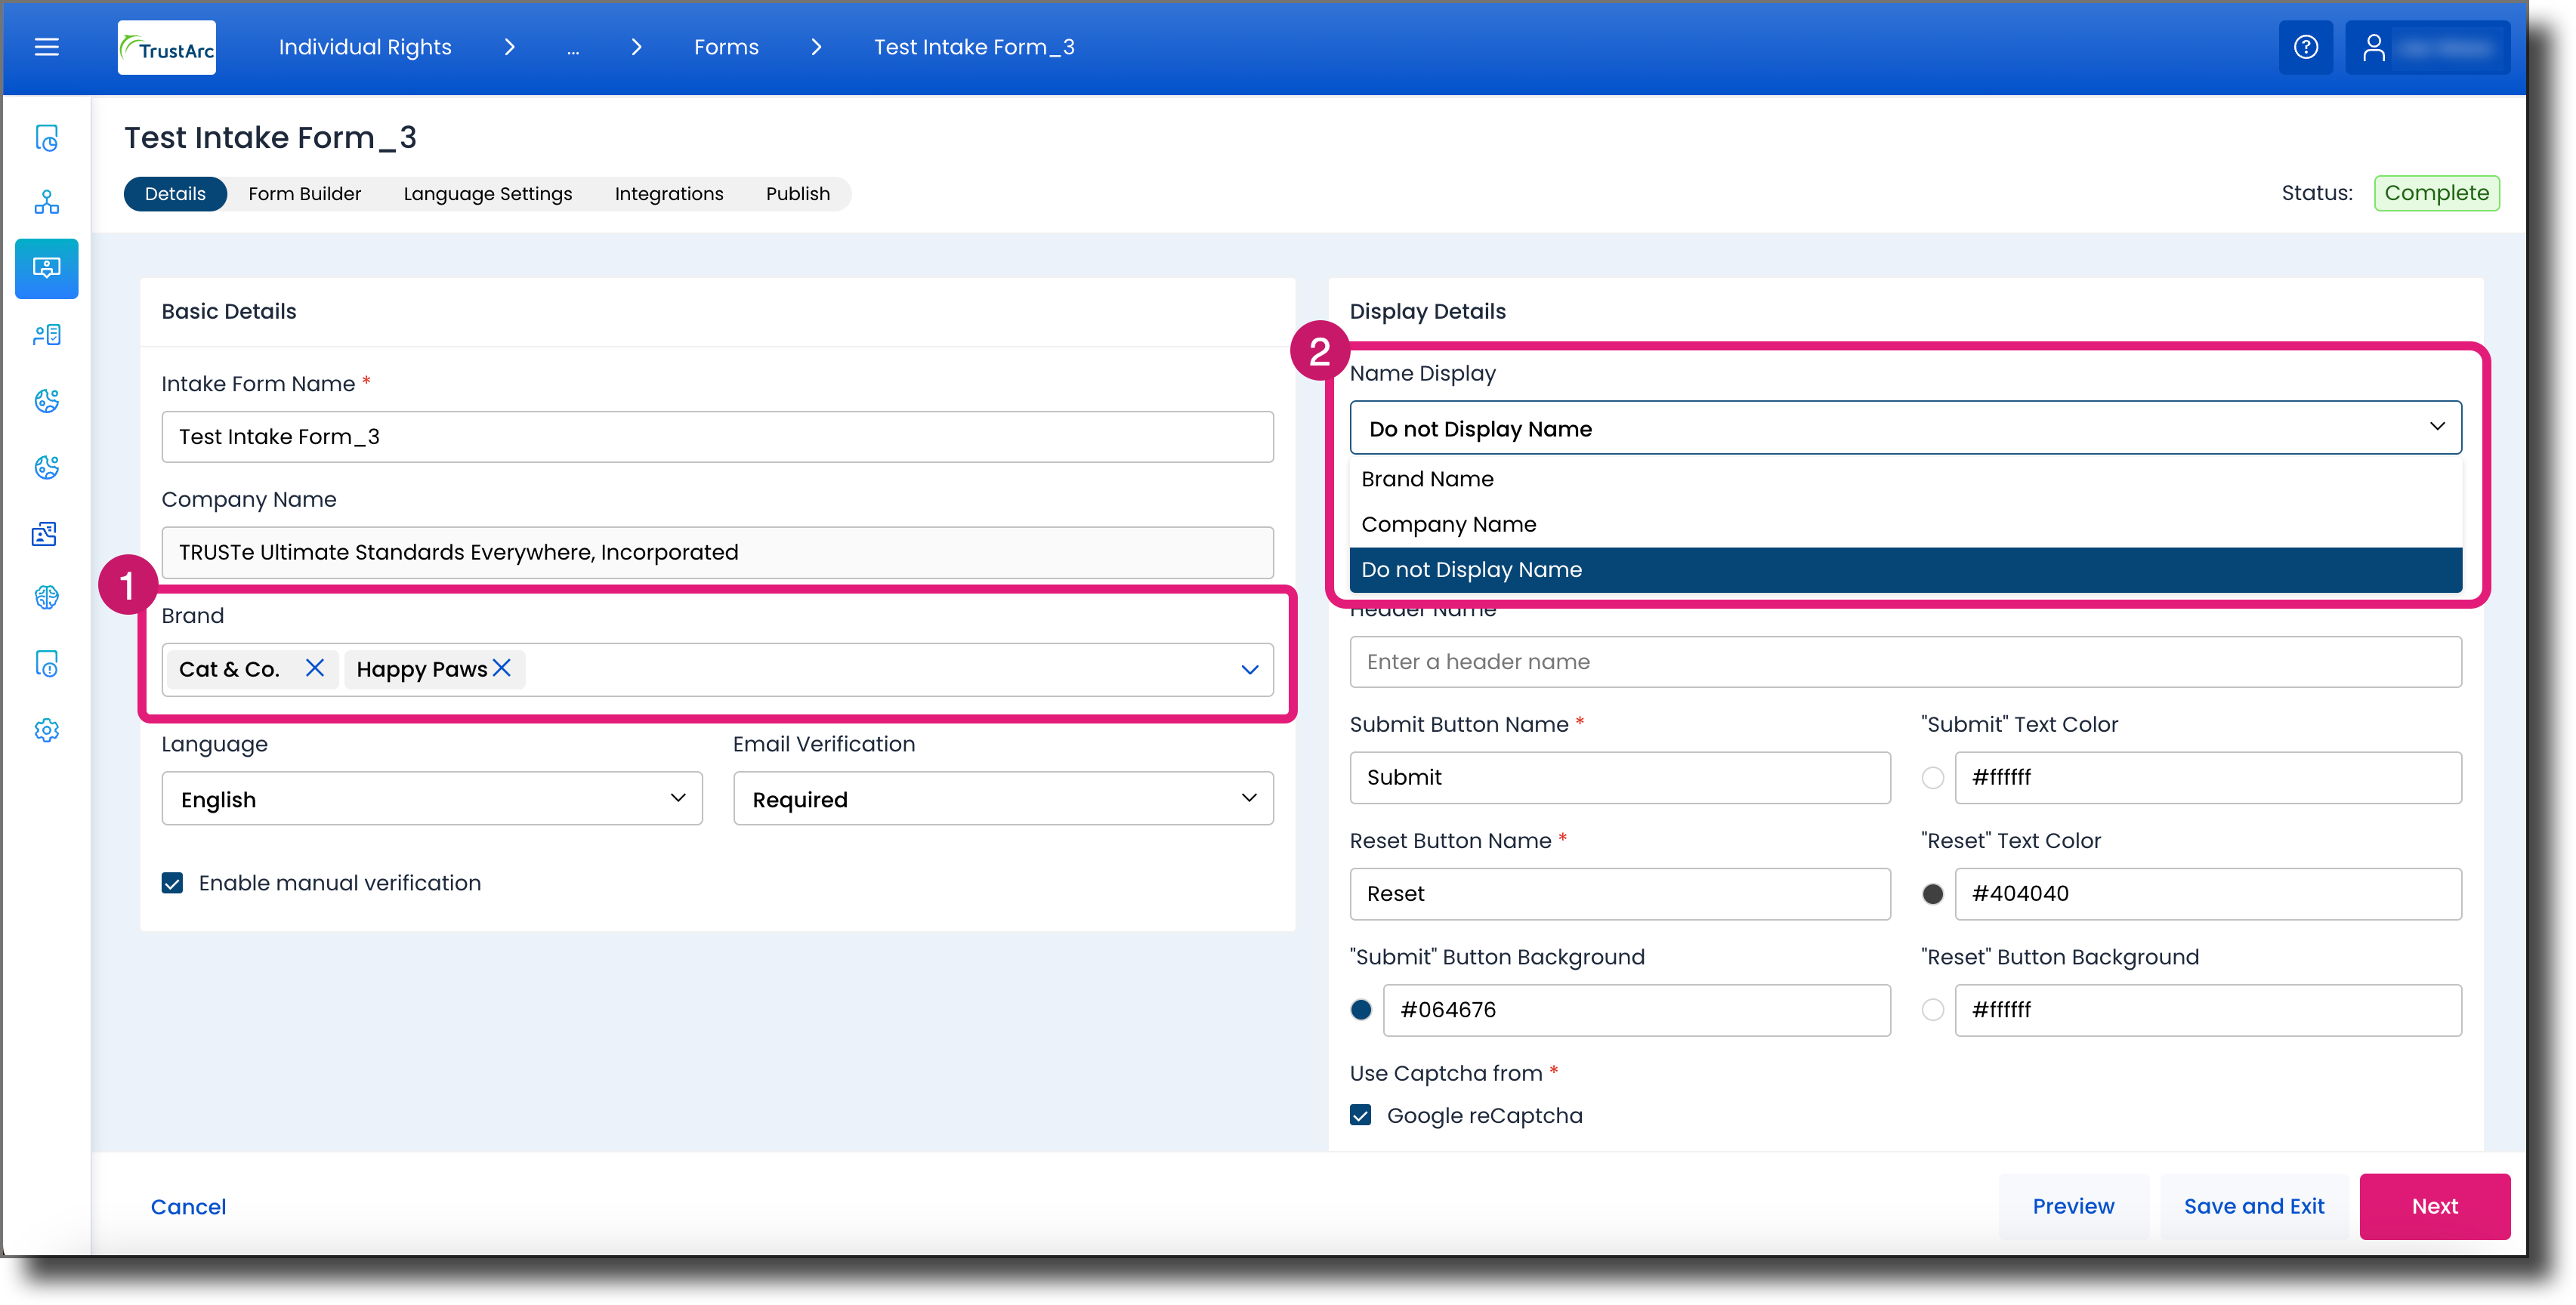Screen dimensions: 2576x1305
Task: Remove the Happy Paws brand tag
Action: coord(502,668)
